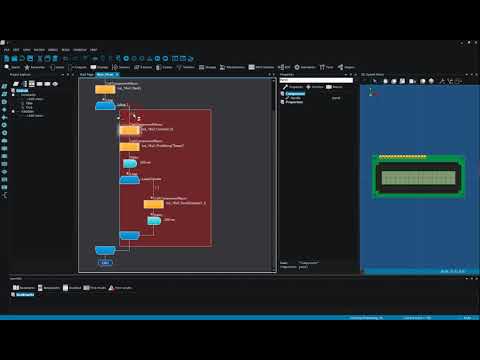This screenshot has height=360, width=480.
Task: Select the highlighted Component row in Properties
Action: tap(295, 94)
